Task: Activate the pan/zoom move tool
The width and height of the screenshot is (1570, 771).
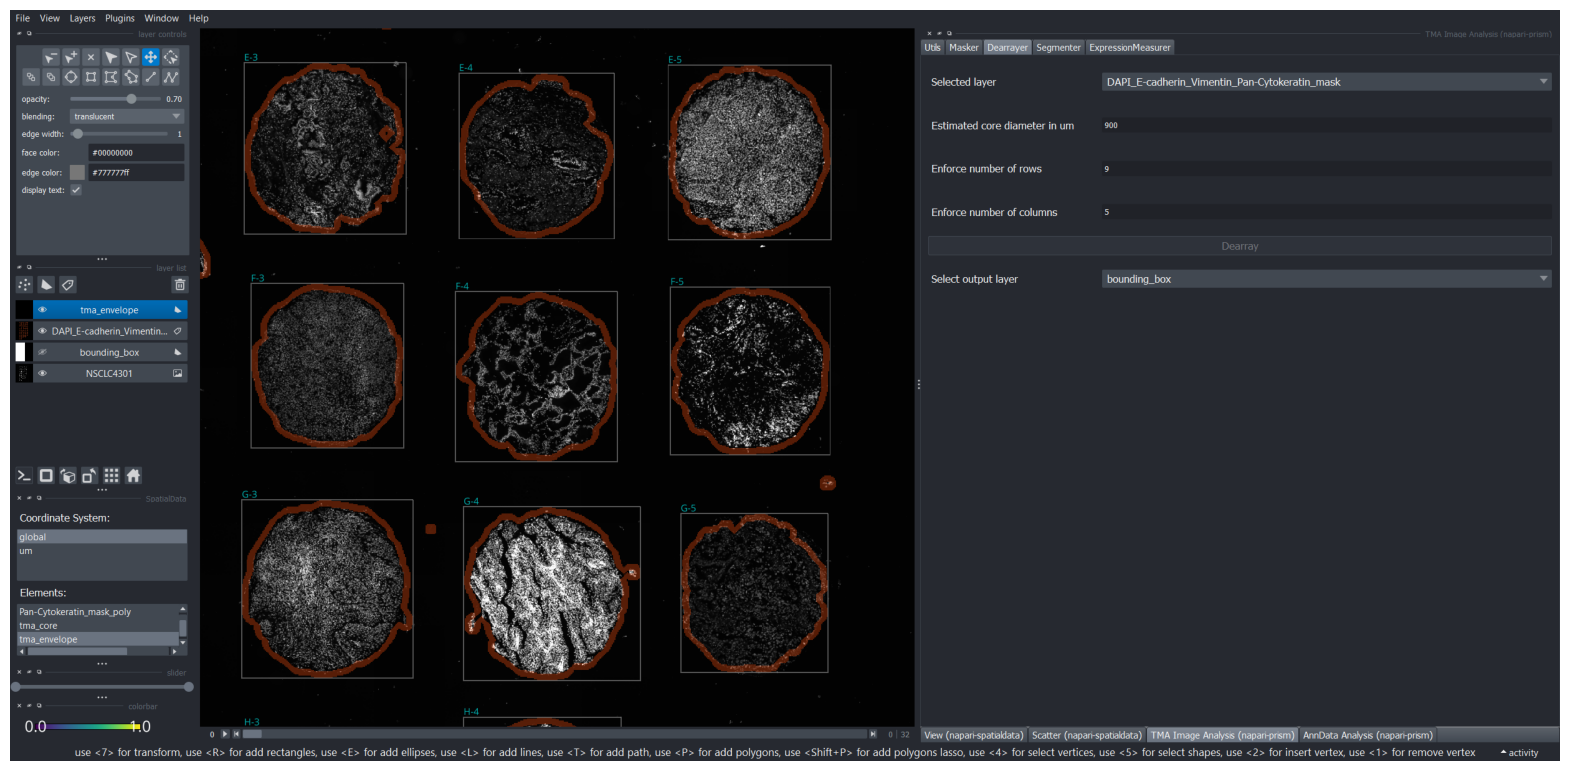Action: pos(151,57)
